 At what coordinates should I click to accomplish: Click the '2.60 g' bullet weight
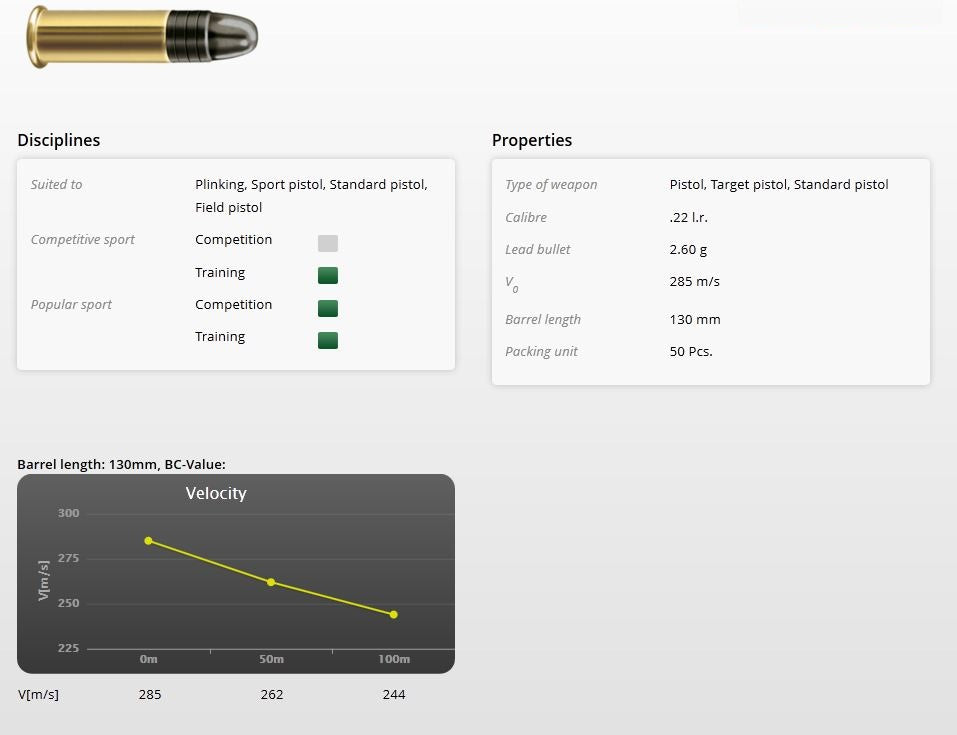pyautogui.click(x=688, y=250)
